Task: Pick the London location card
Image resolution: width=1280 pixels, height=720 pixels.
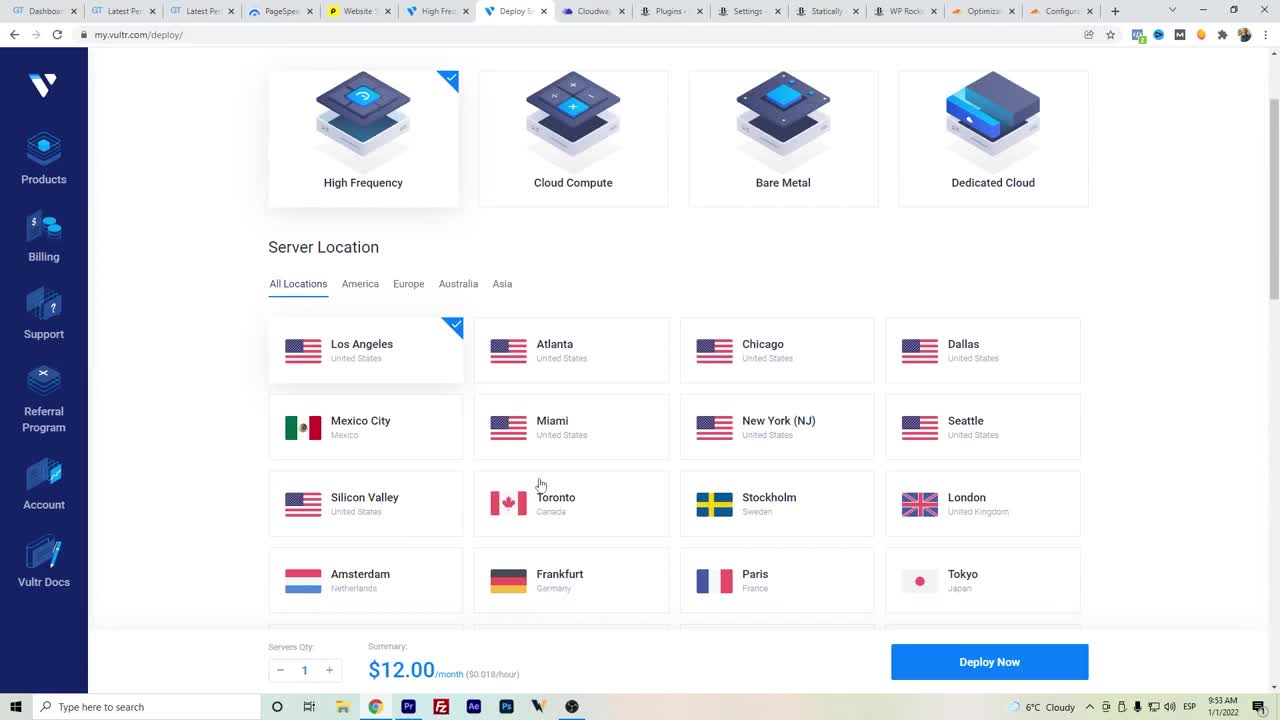Action: [983, 504]
